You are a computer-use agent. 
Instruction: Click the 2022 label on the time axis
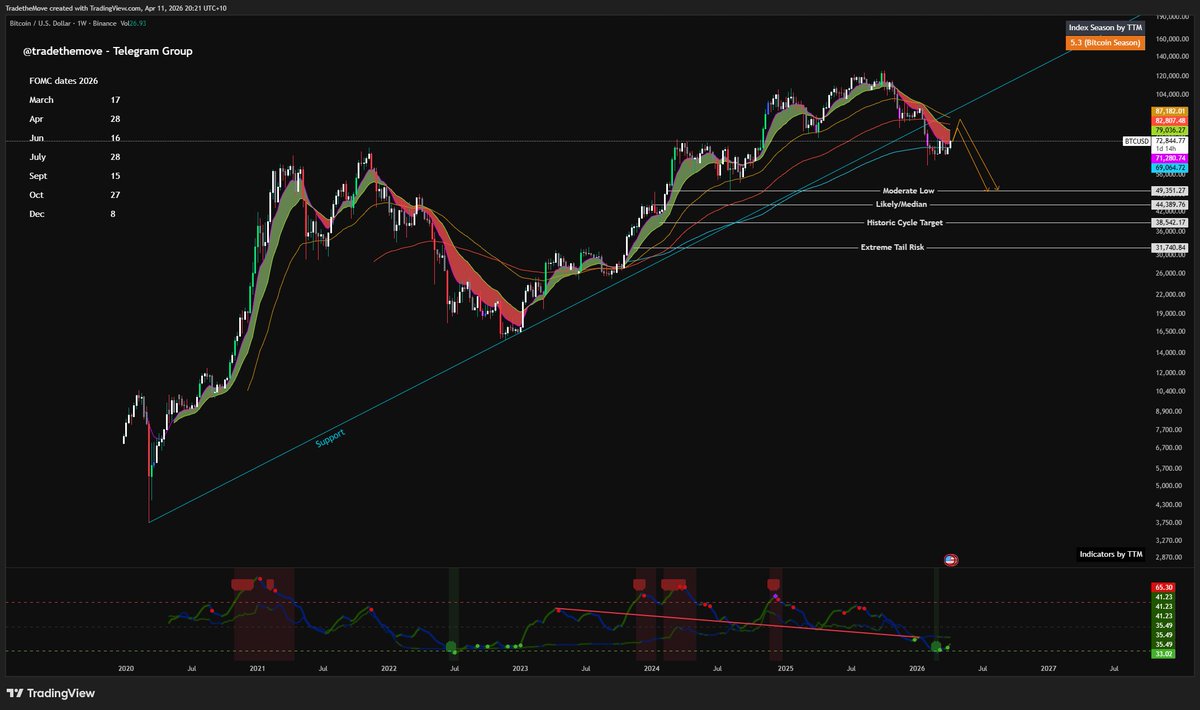(389, 667)
